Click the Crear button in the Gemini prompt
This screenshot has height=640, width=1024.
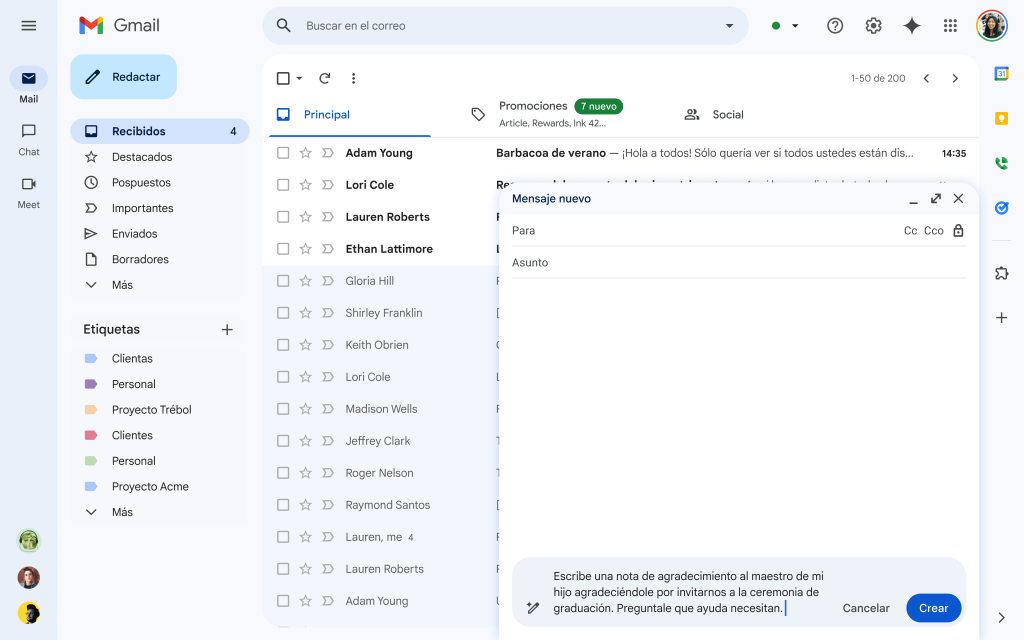(933, 607)
